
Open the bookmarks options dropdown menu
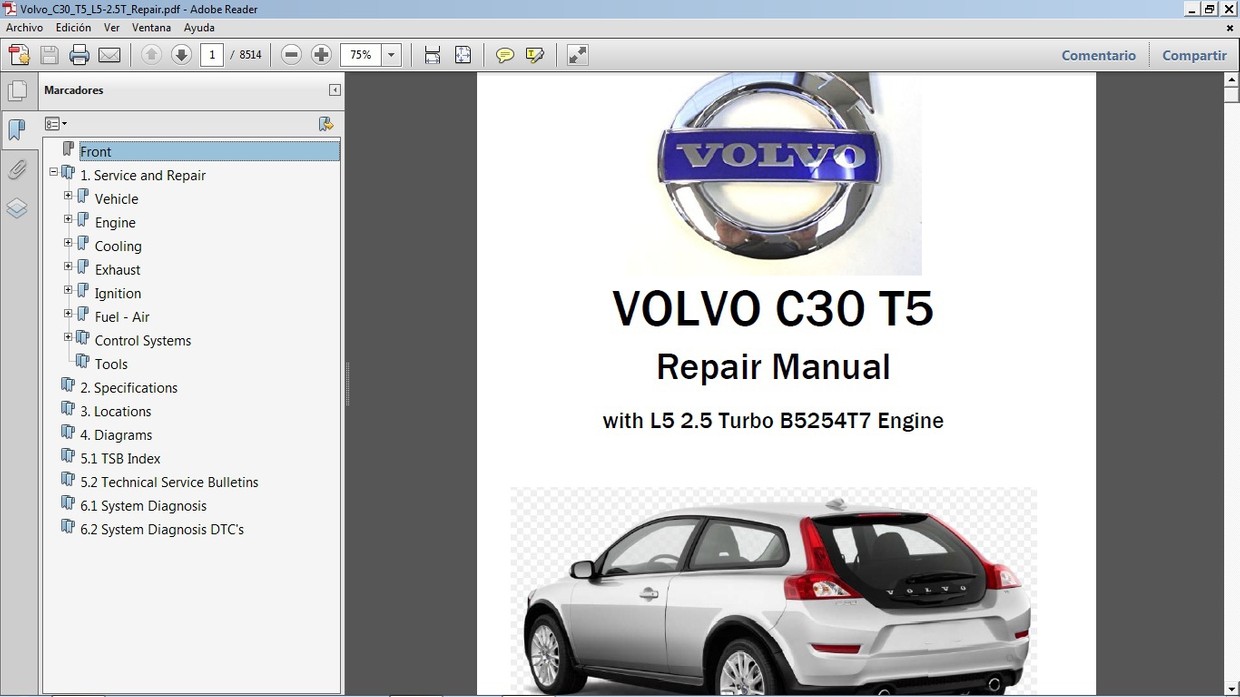click(56, 124)
